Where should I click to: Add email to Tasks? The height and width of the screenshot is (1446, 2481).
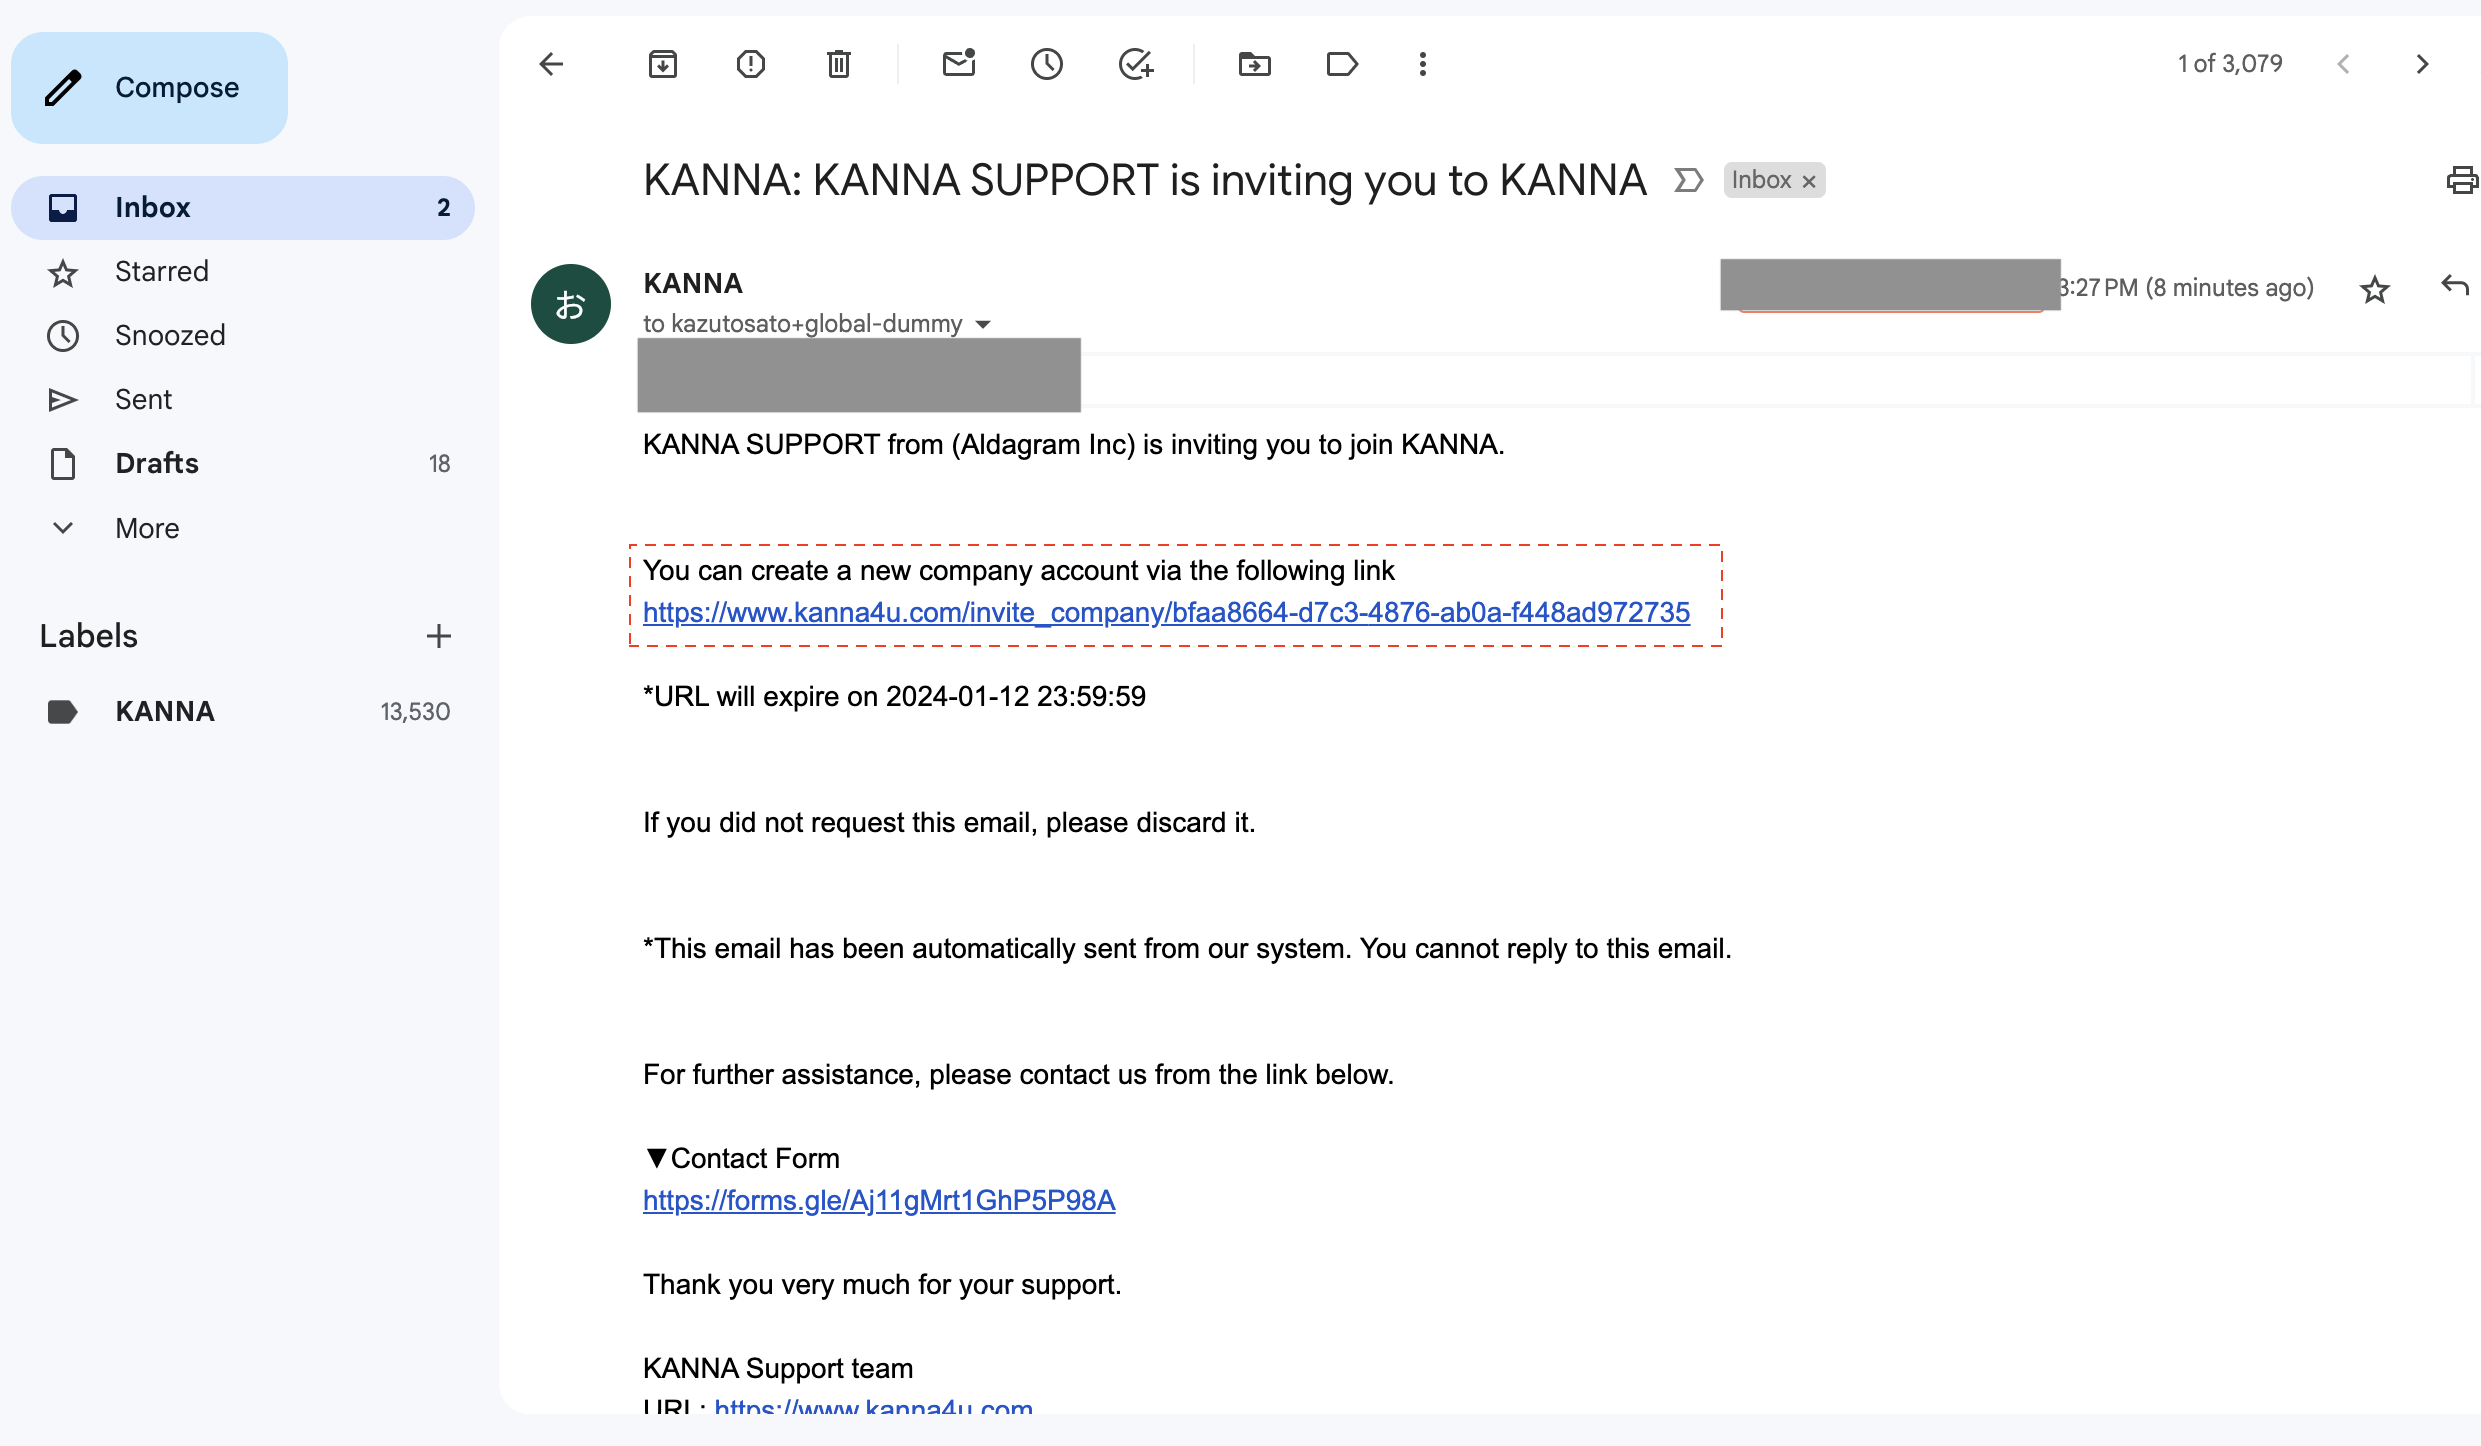point(1135,64)
